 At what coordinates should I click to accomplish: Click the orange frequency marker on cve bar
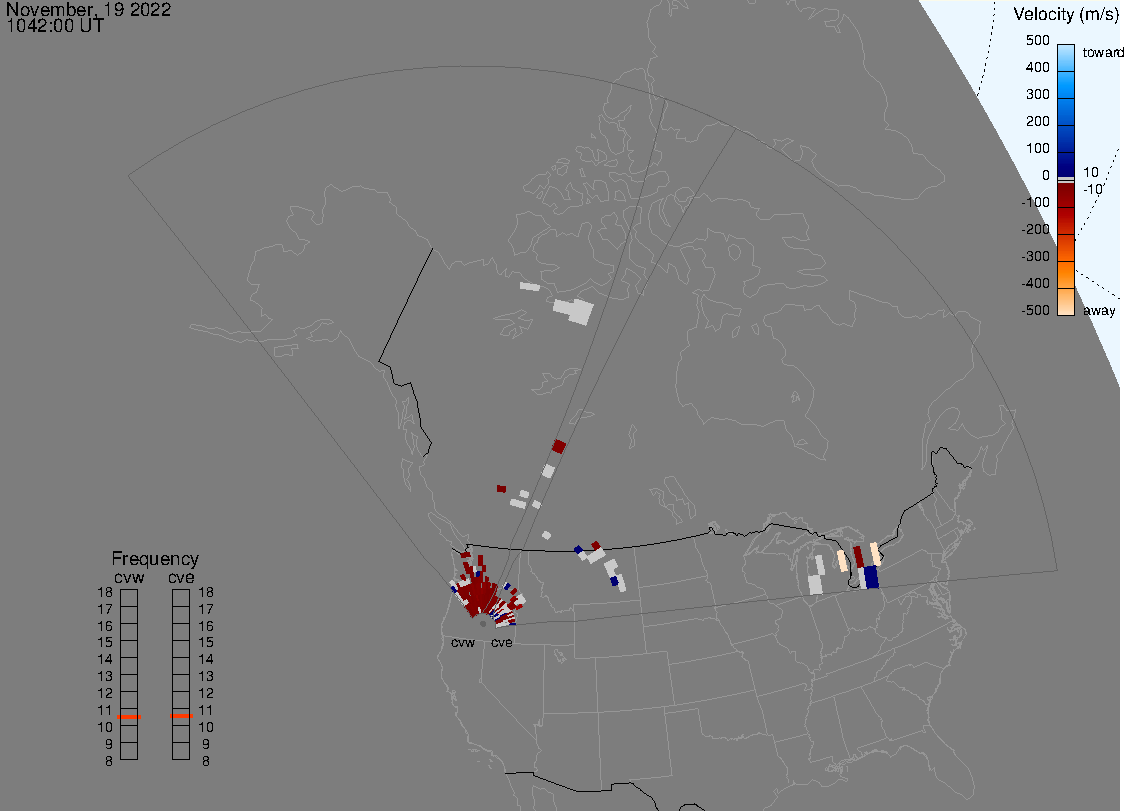point(181,716)
